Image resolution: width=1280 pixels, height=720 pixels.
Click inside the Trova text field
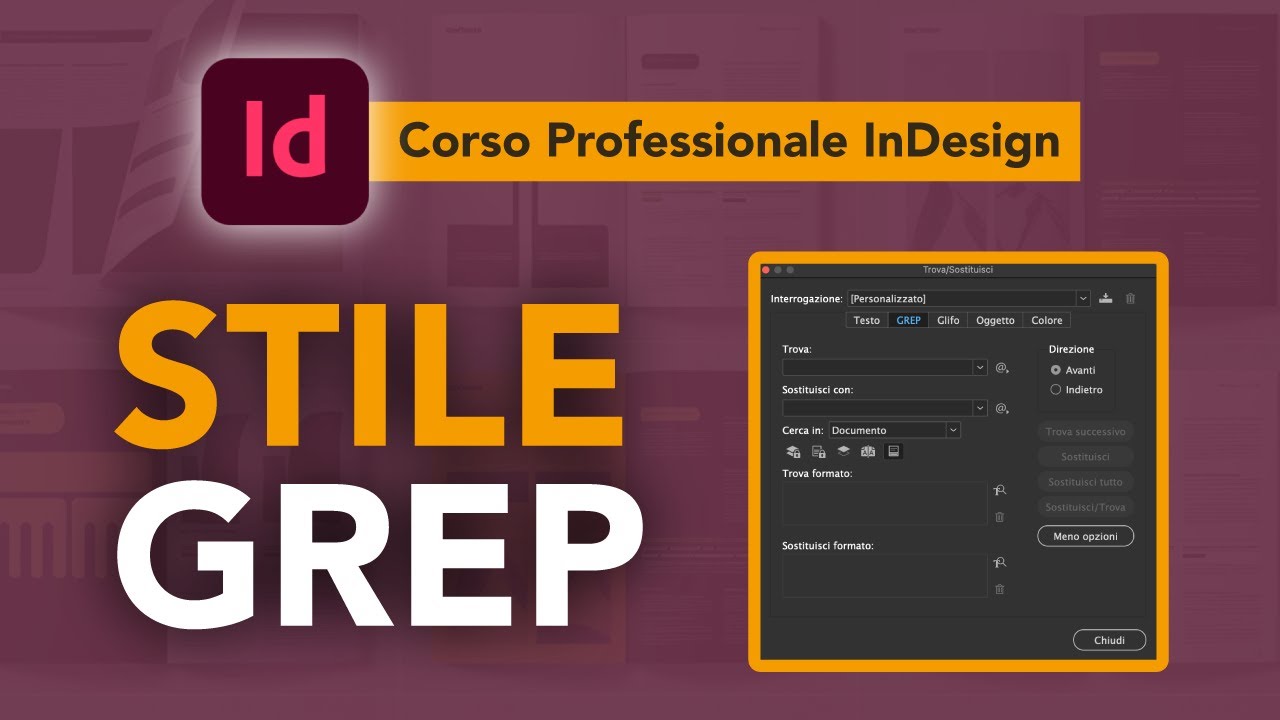click(x=877, y=368)
